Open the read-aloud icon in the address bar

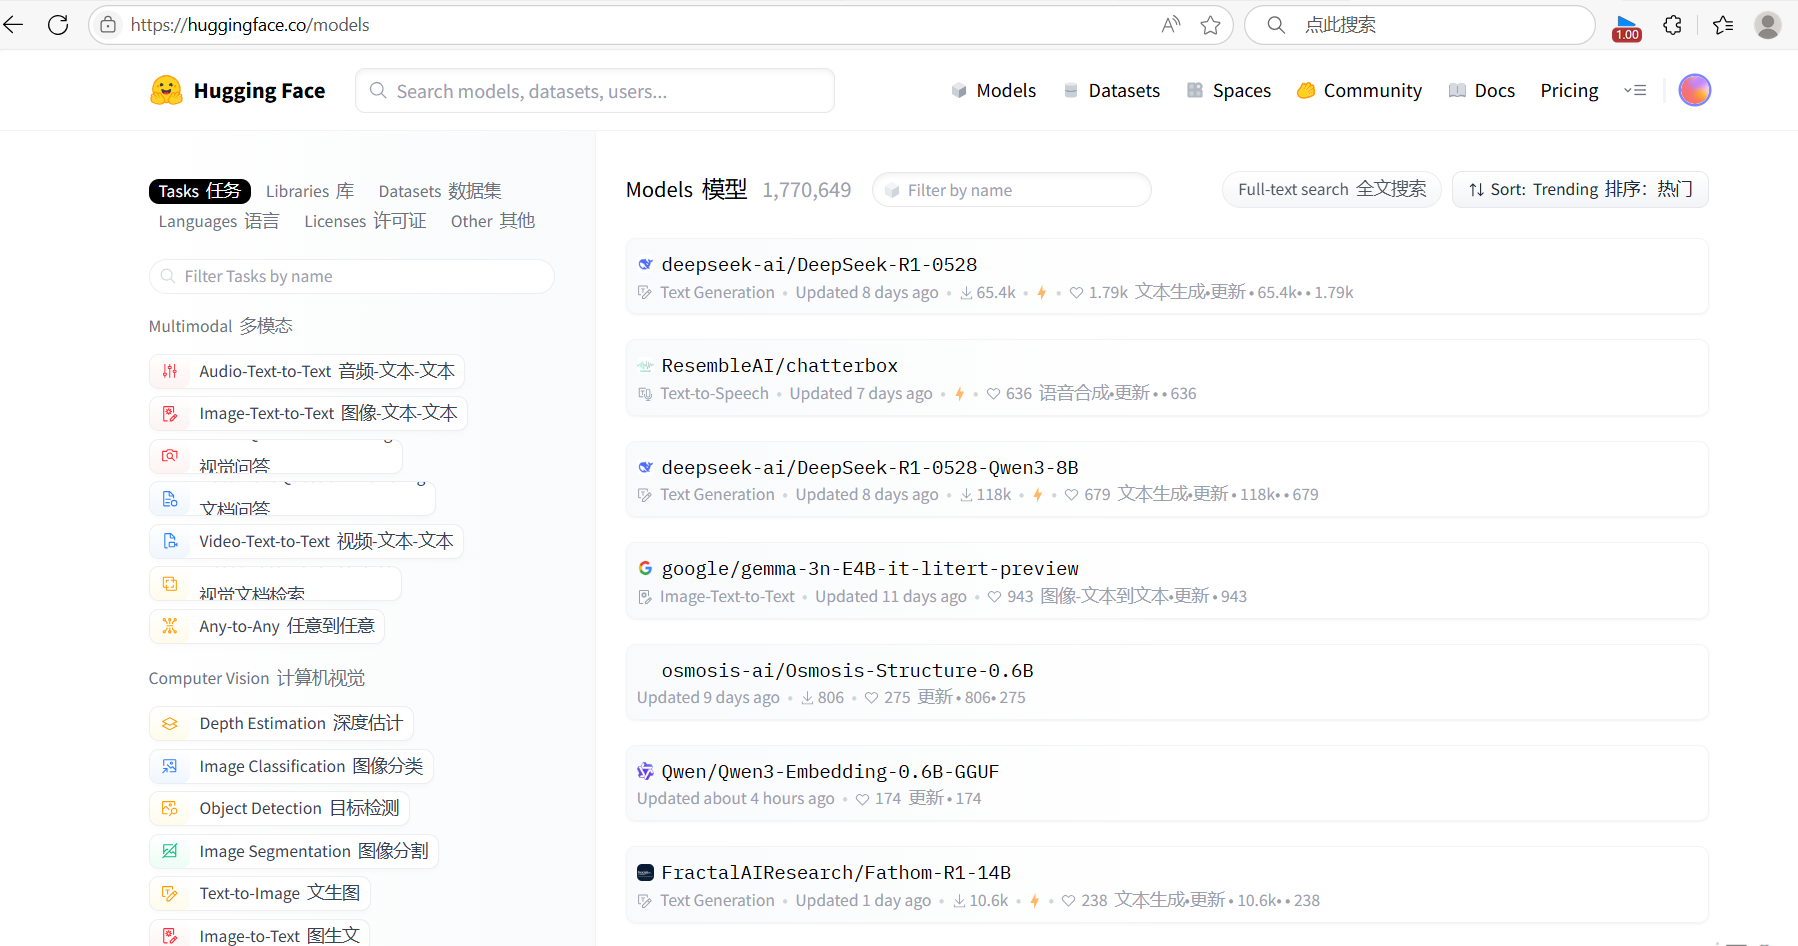point(1171,25)
